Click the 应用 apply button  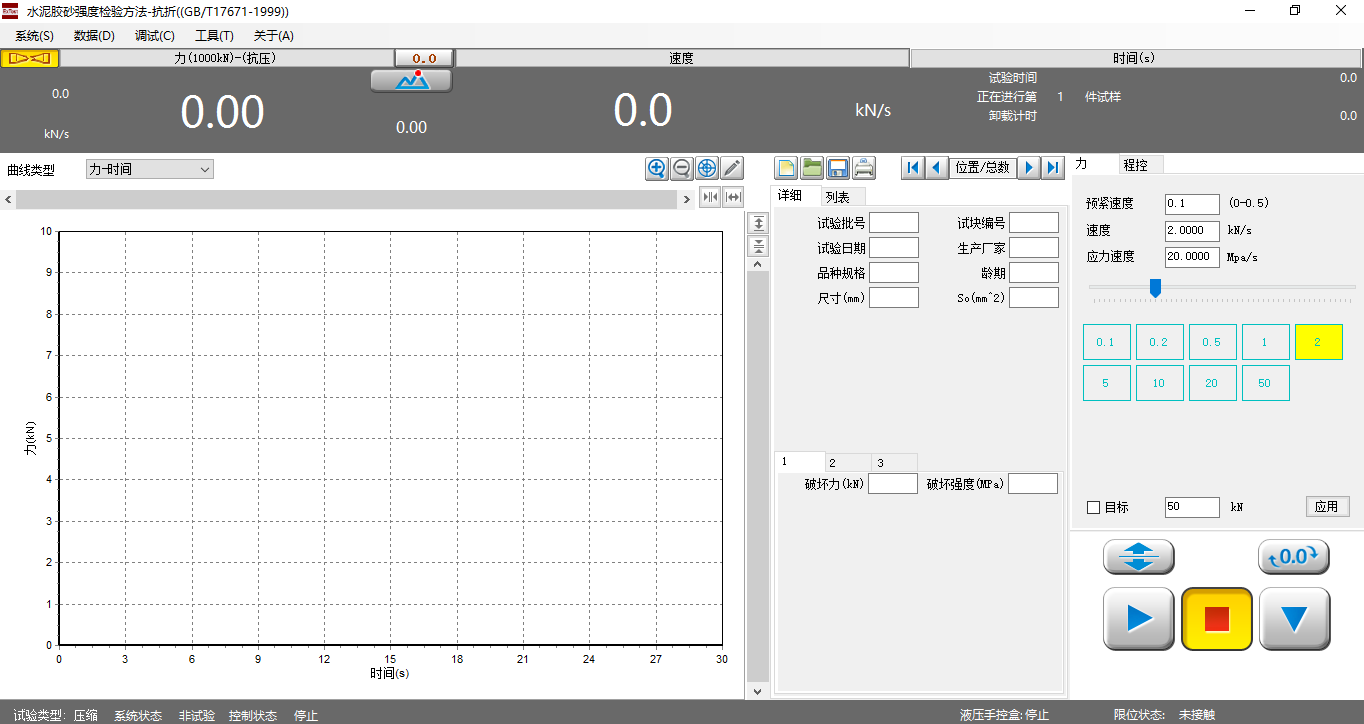click(x=1326, y=507)
